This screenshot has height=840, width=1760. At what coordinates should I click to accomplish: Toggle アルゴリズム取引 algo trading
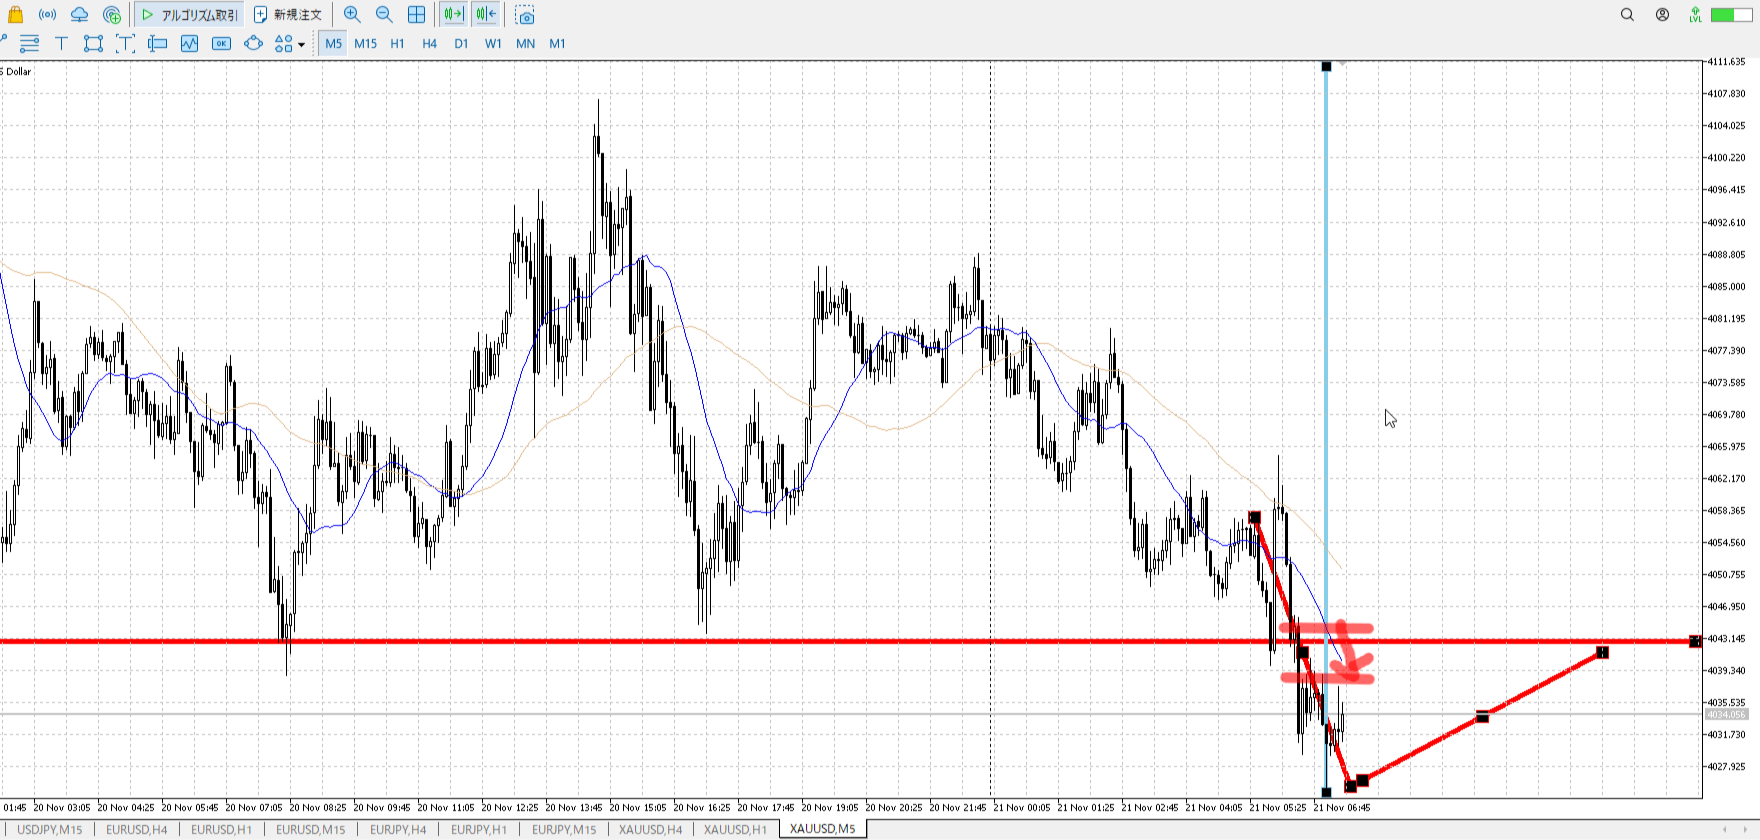point(189,14)
